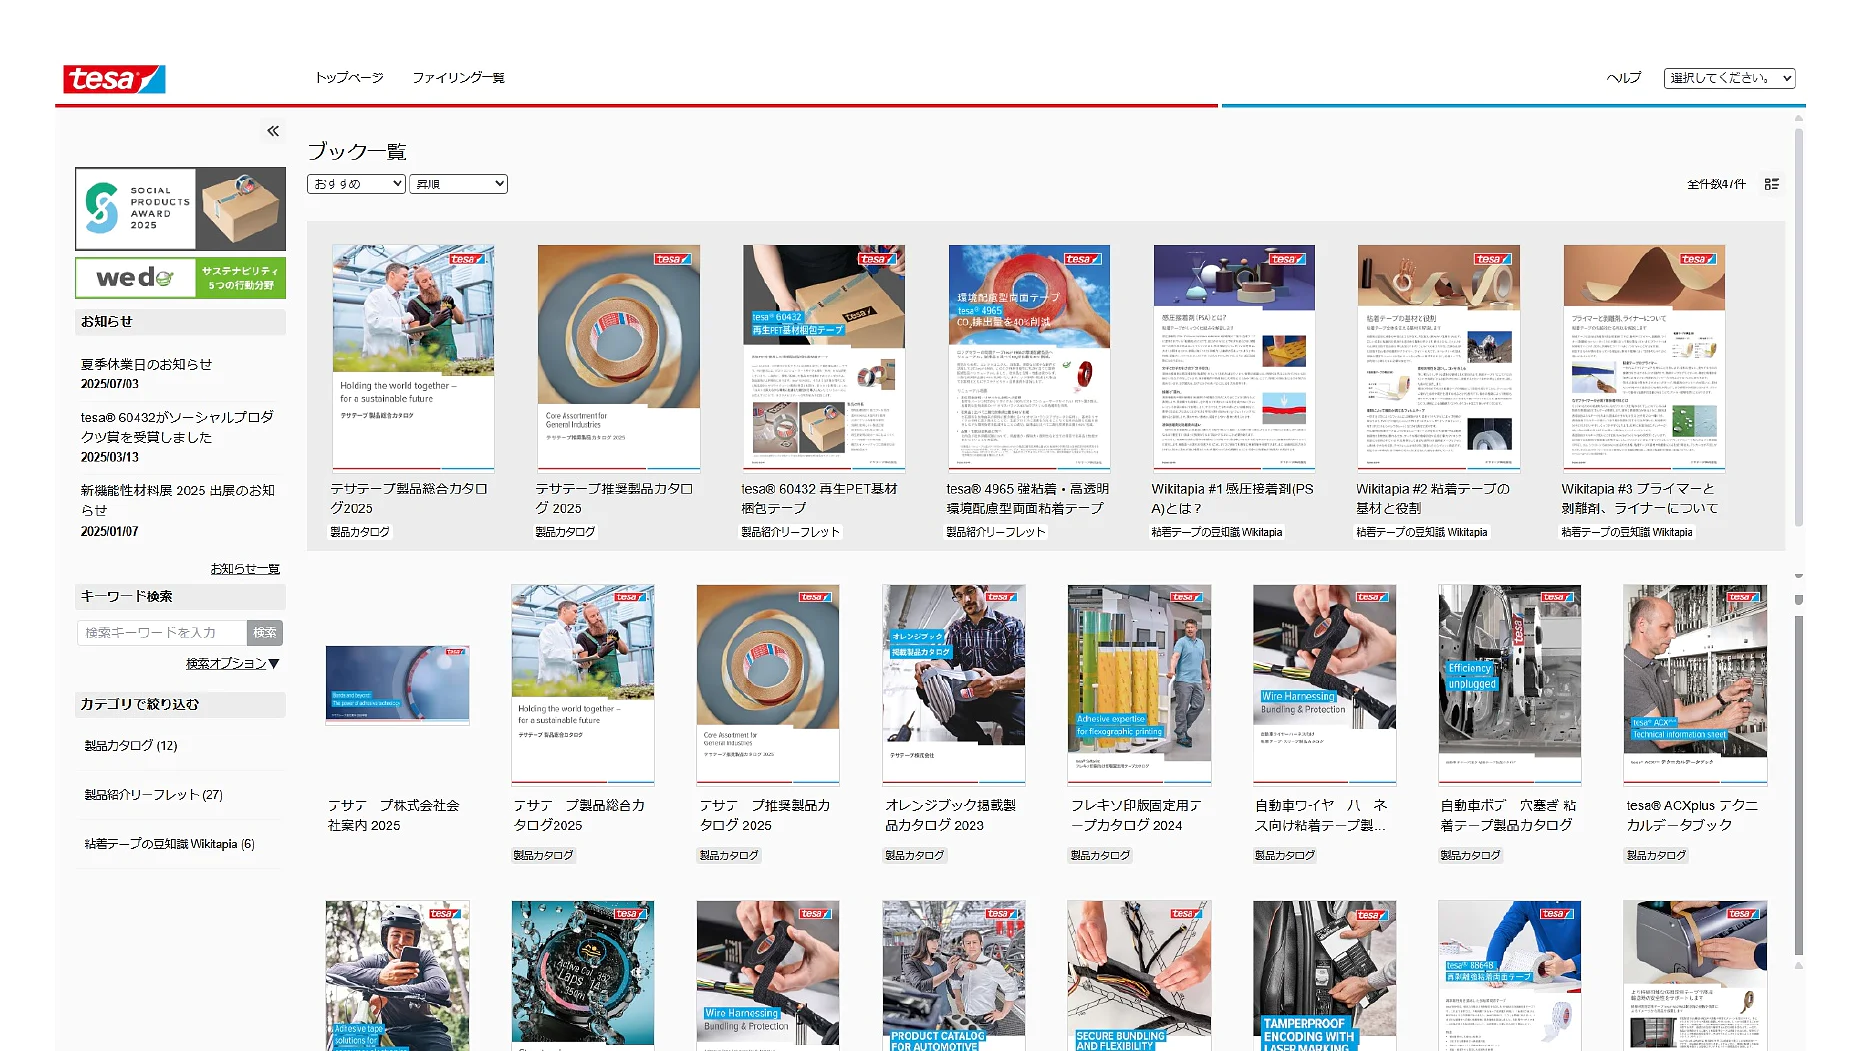Open the テサテープ製品総合カタログ2025 recommended cover
This screenshot has width=1868, height=1051.
[x=413, y=357]
